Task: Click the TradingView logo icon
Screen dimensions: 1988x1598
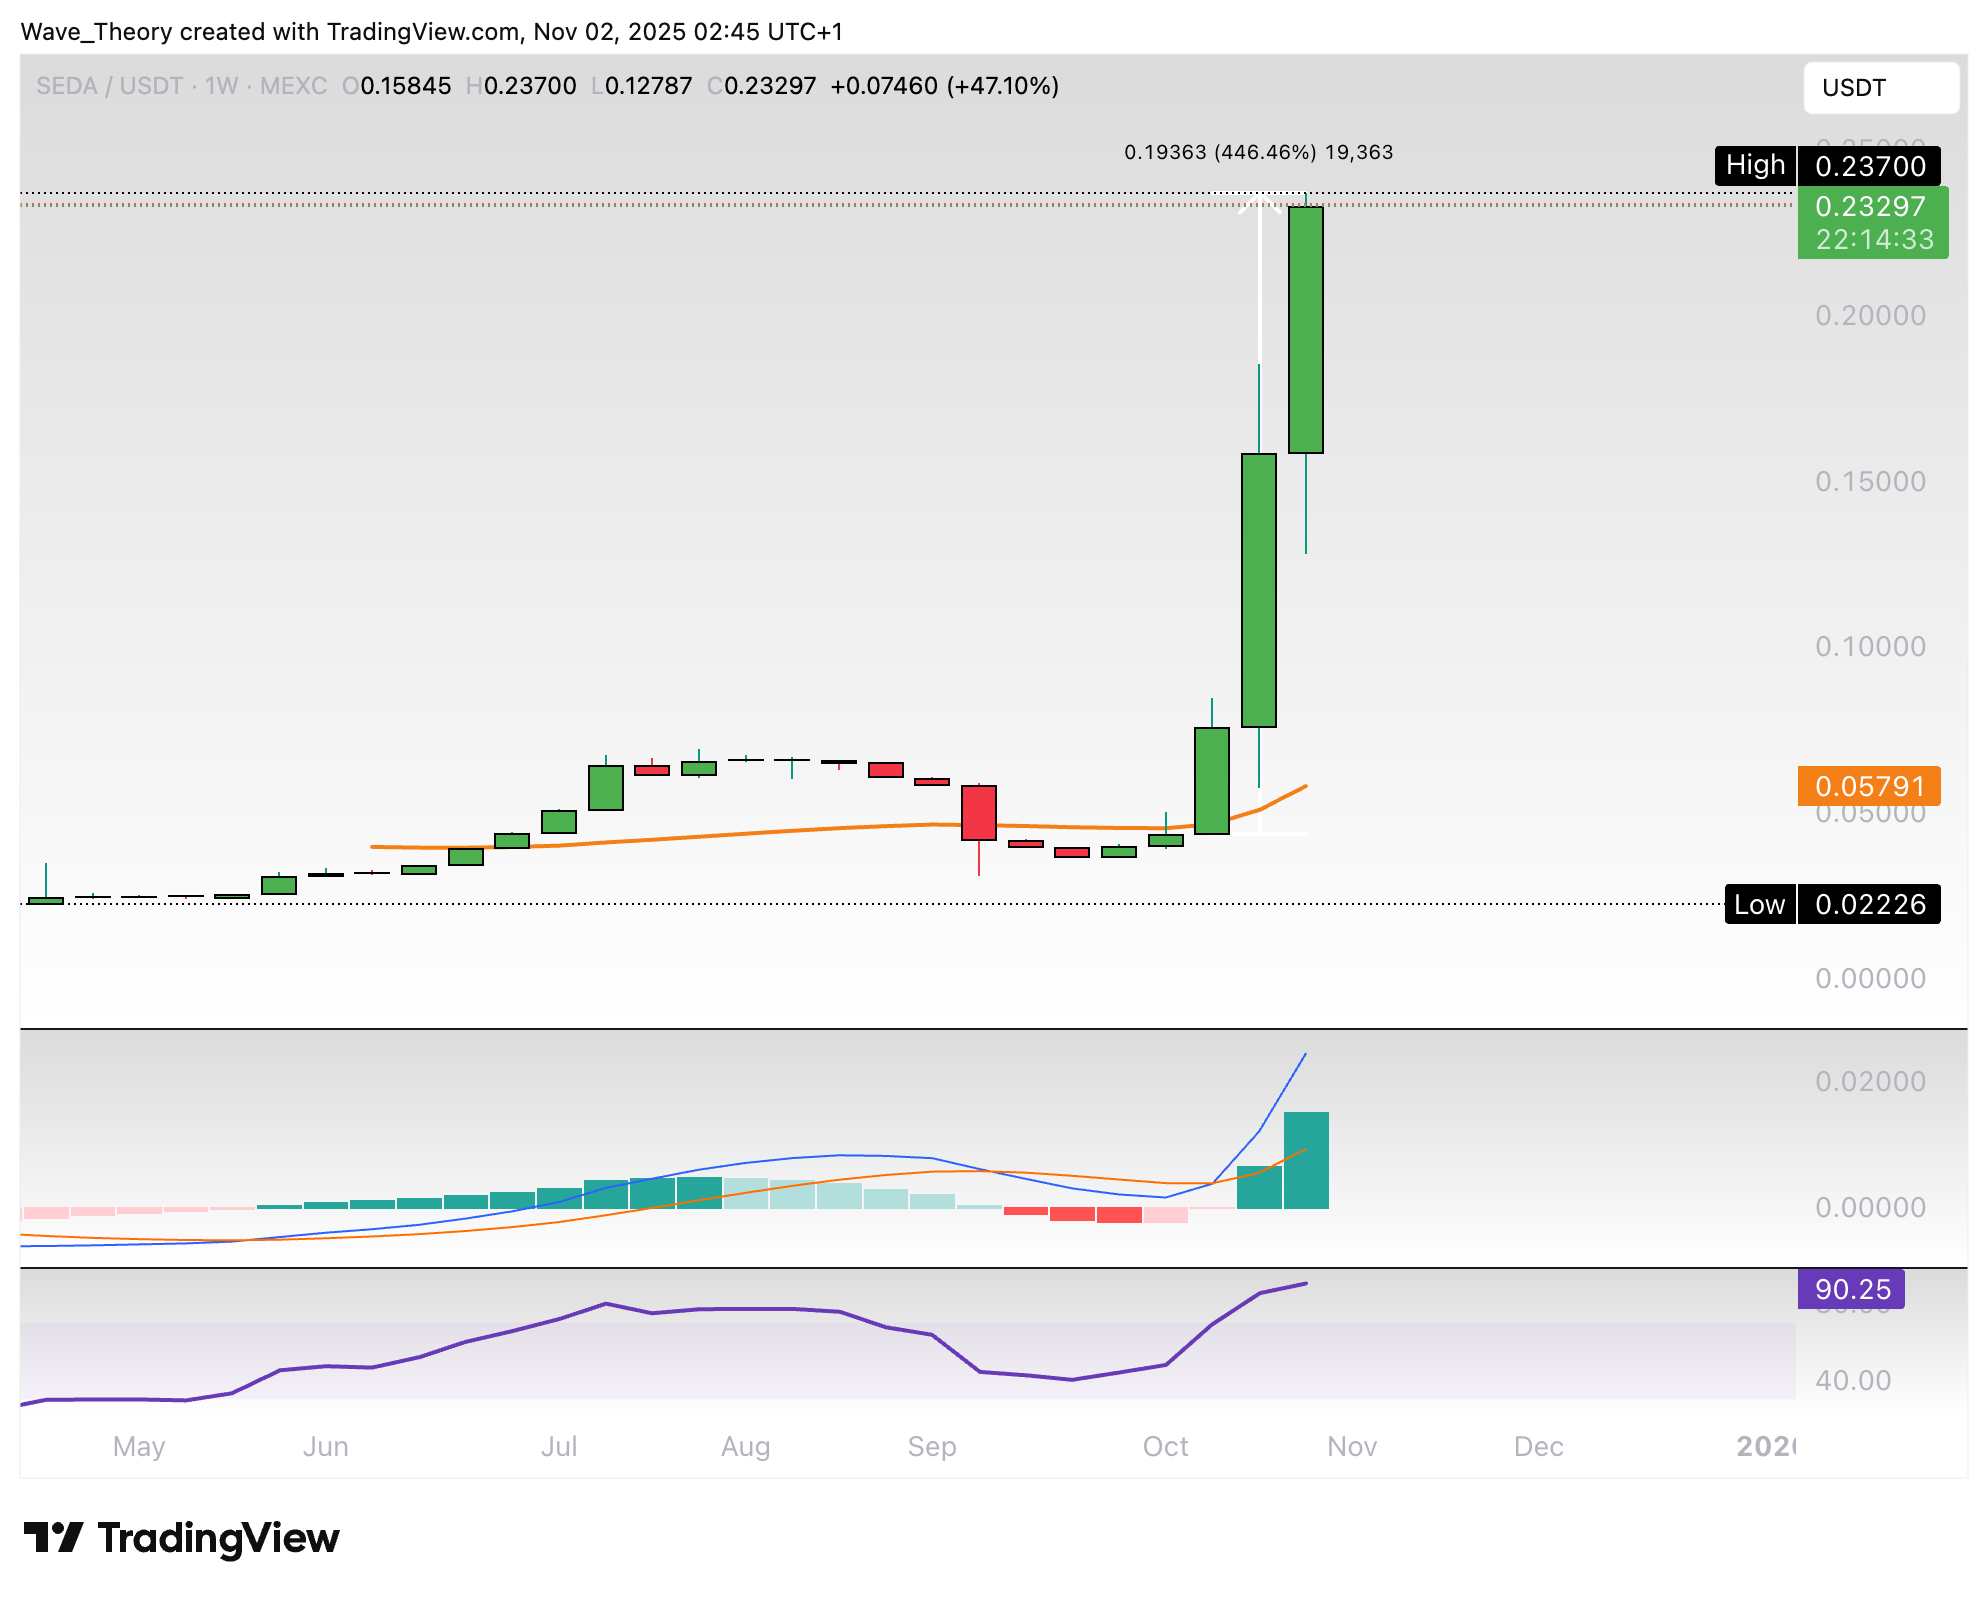Action: [x=53, y=1537]
